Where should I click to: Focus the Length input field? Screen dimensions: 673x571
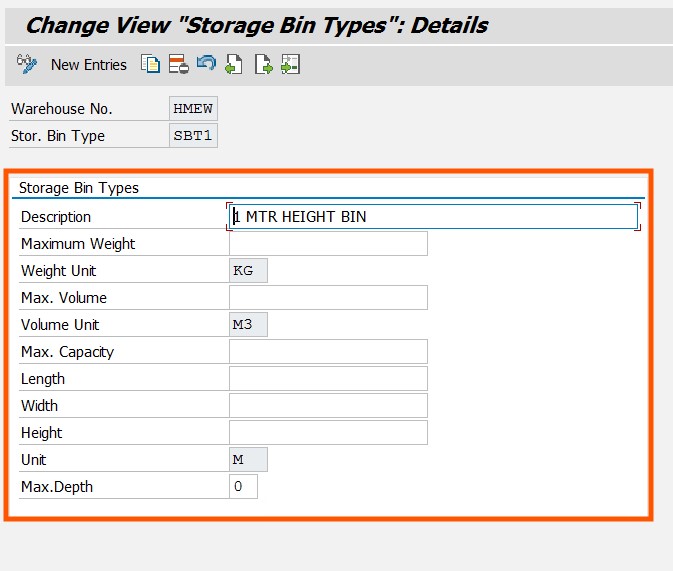coord(328,379)
